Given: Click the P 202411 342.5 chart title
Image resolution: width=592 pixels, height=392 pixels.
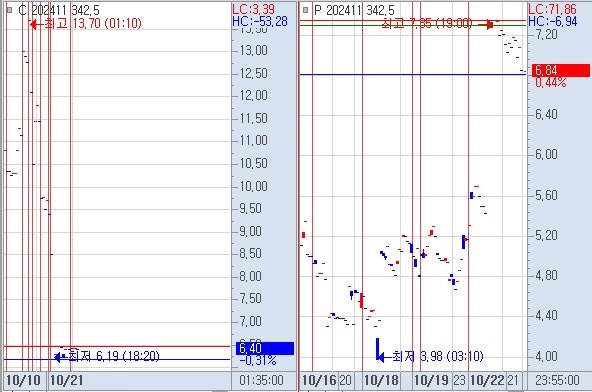Looking at the screenshot, I should click(354, 10).
